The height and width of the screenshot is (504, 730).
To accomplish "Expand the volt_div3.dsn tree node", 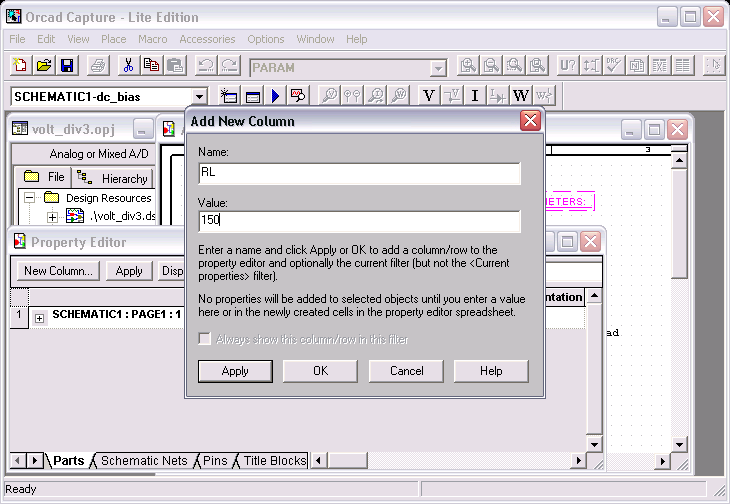I will click(52, 216).
